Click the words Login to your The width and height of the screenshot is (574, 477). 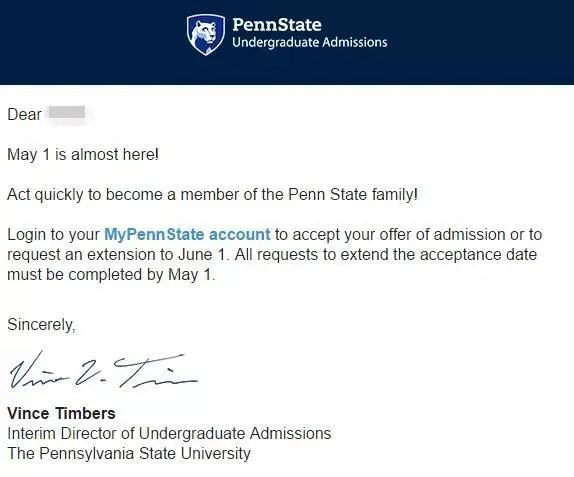53,235
